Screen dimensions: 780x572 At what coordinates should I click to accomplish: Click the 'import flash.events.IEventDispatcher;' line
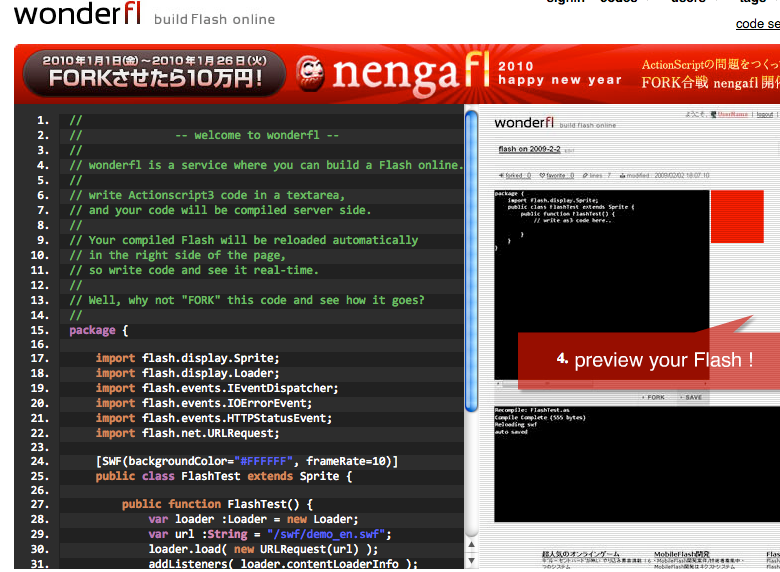(217, 388)
